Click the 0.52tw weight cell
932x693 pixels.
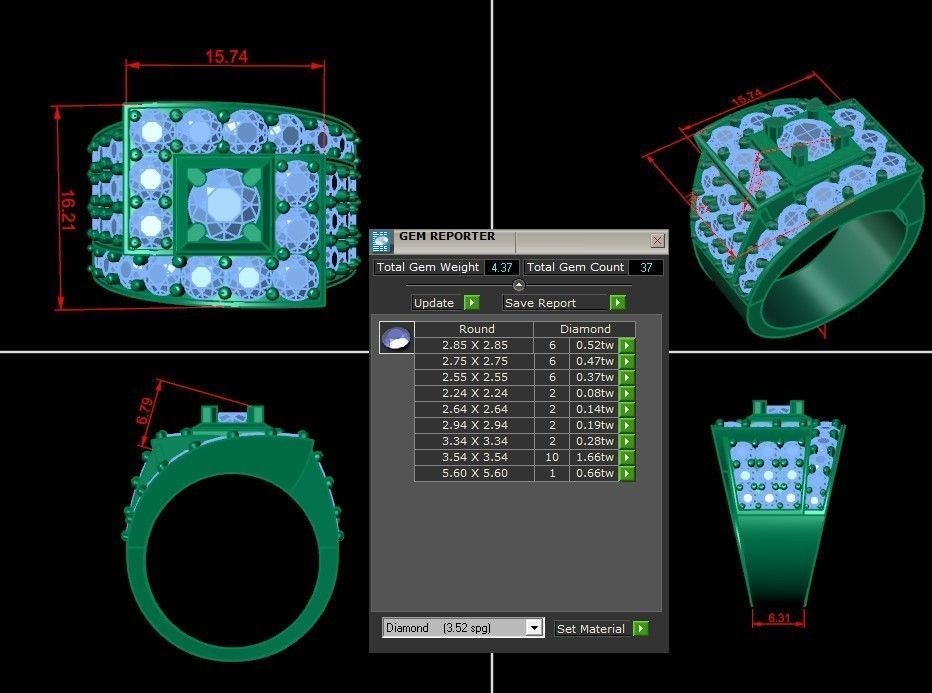(x=594, y=345)
